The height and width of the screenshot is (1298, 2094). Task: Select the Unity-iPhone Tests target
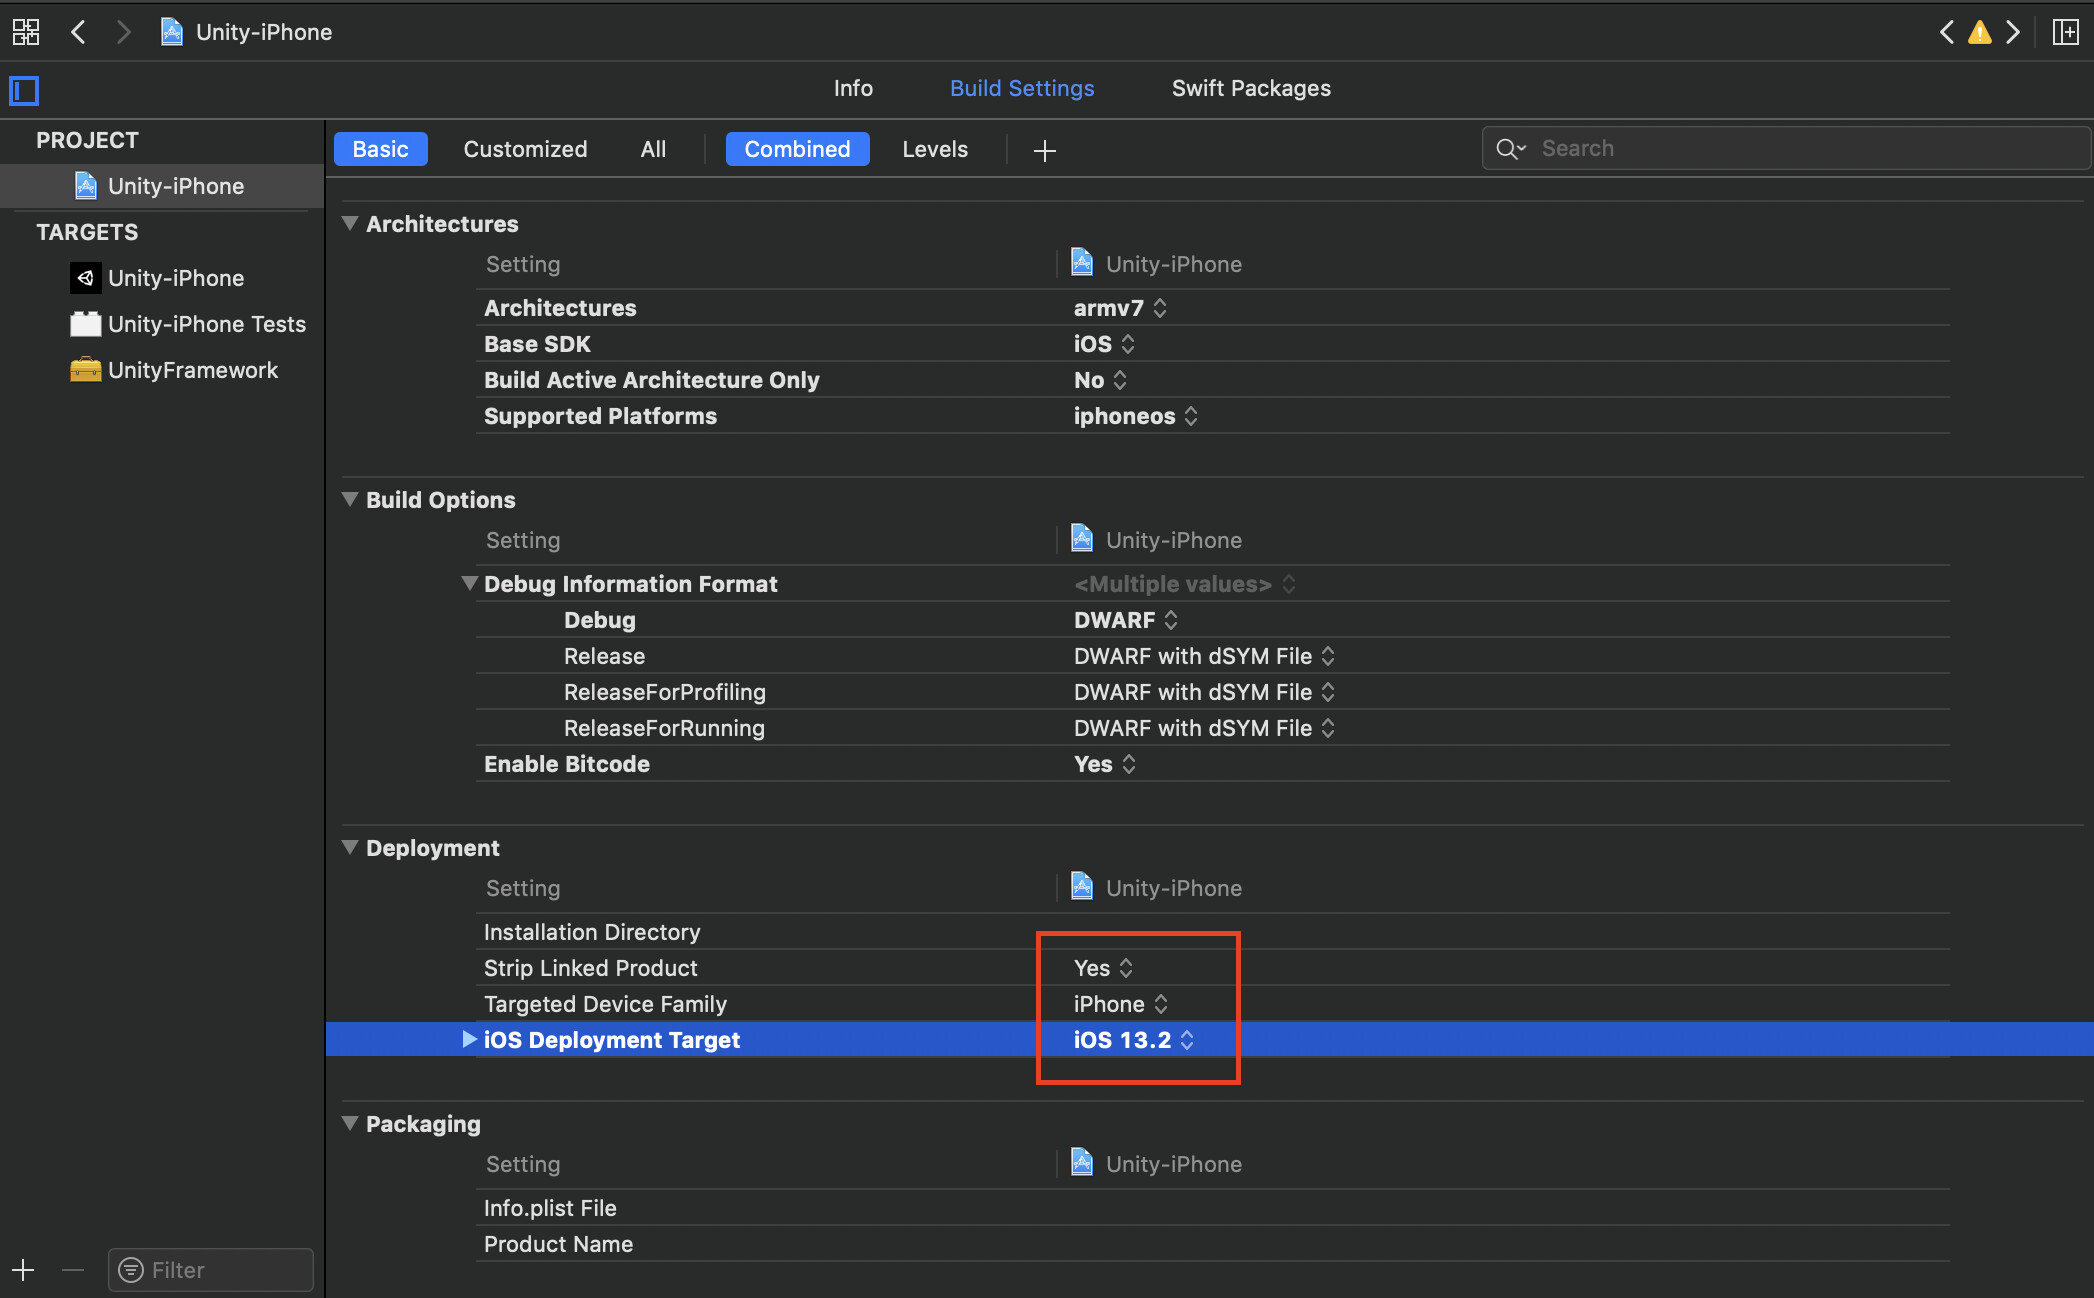(206, 324)
